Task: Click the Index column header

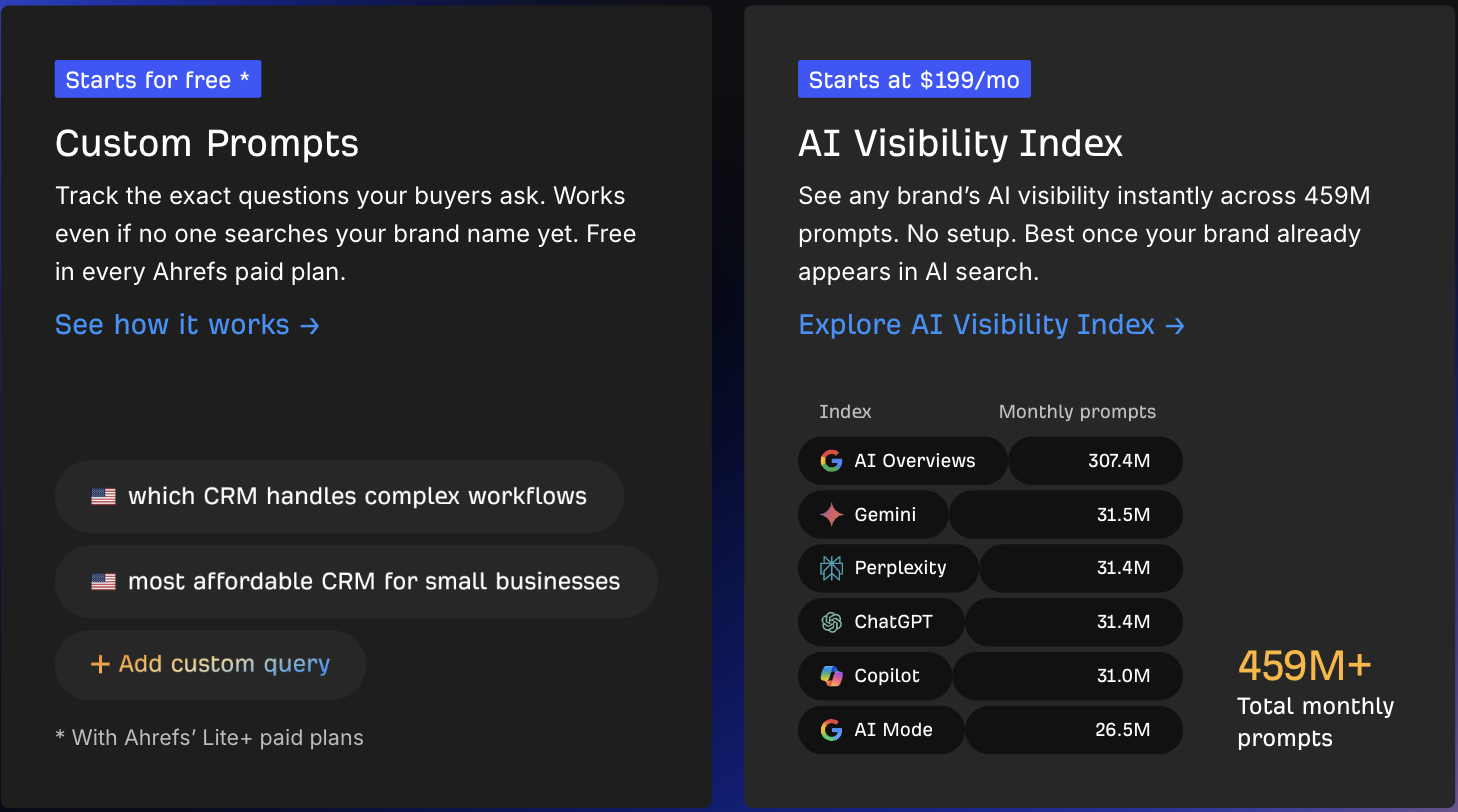Action: tap(845, 412)
